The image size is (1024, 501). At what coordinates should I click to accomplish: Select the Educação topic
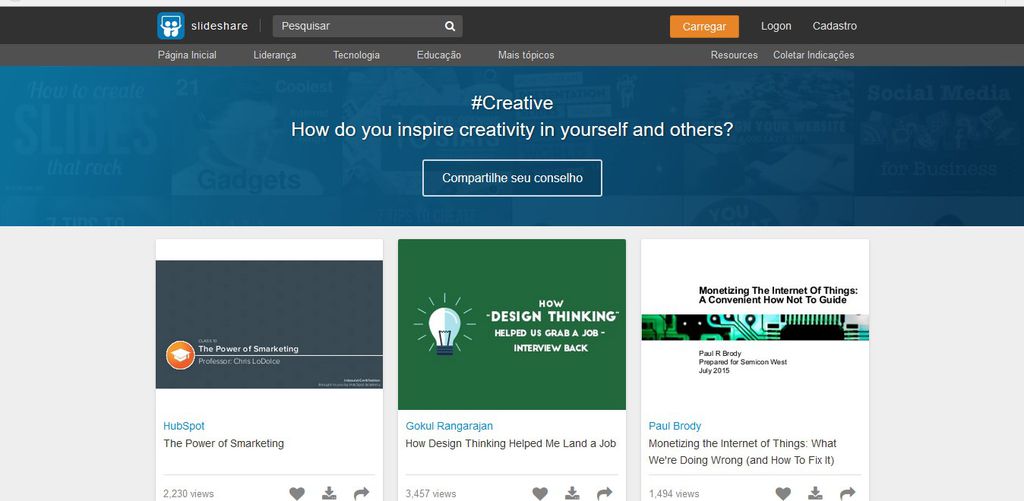pos(439,55)
